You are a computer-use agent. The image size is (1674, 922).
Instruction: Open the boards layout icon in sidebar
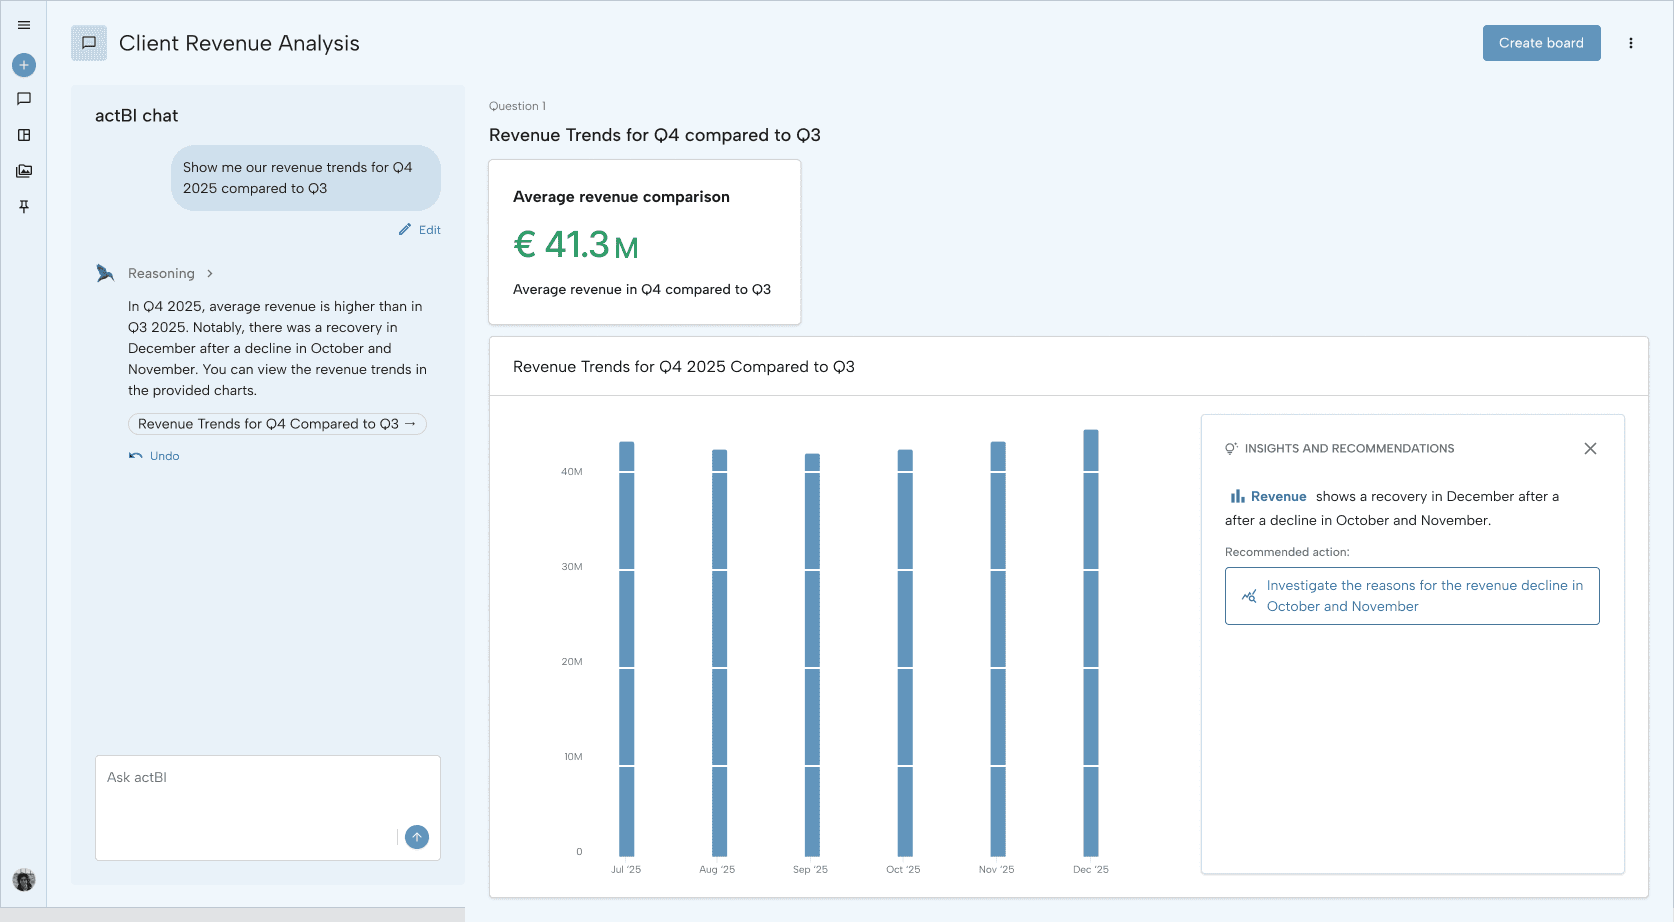tap(24, 135)
